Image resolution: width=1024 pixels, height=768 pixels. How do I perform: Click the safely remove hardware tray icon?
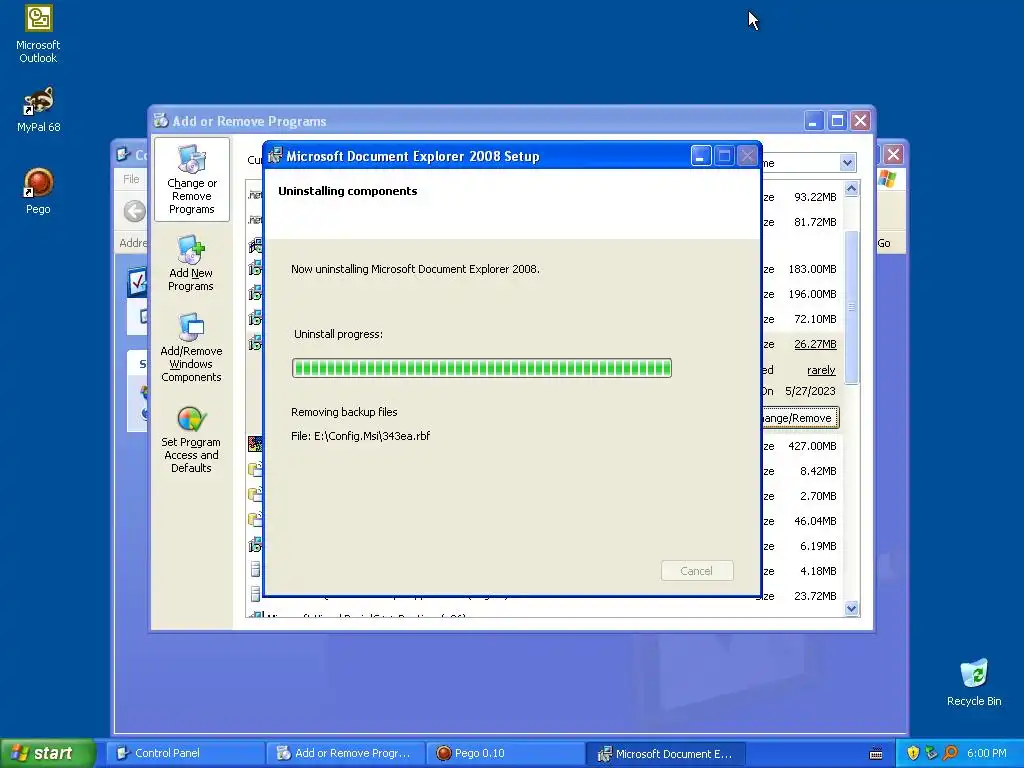pyautogui.click(x=931, y=753)
